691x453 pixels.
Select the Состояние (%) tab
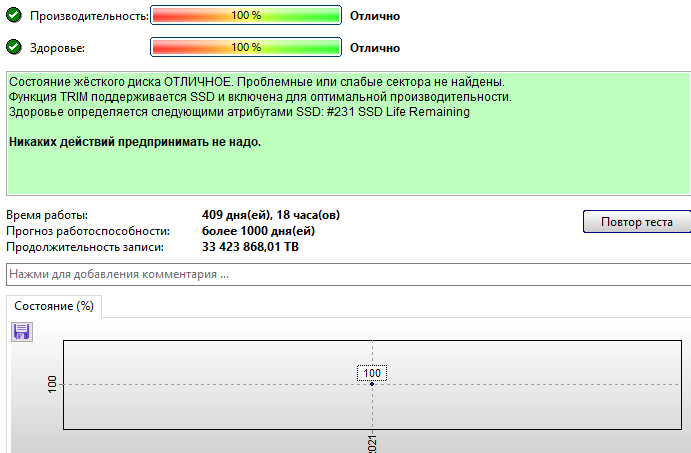tap(54, 306)
